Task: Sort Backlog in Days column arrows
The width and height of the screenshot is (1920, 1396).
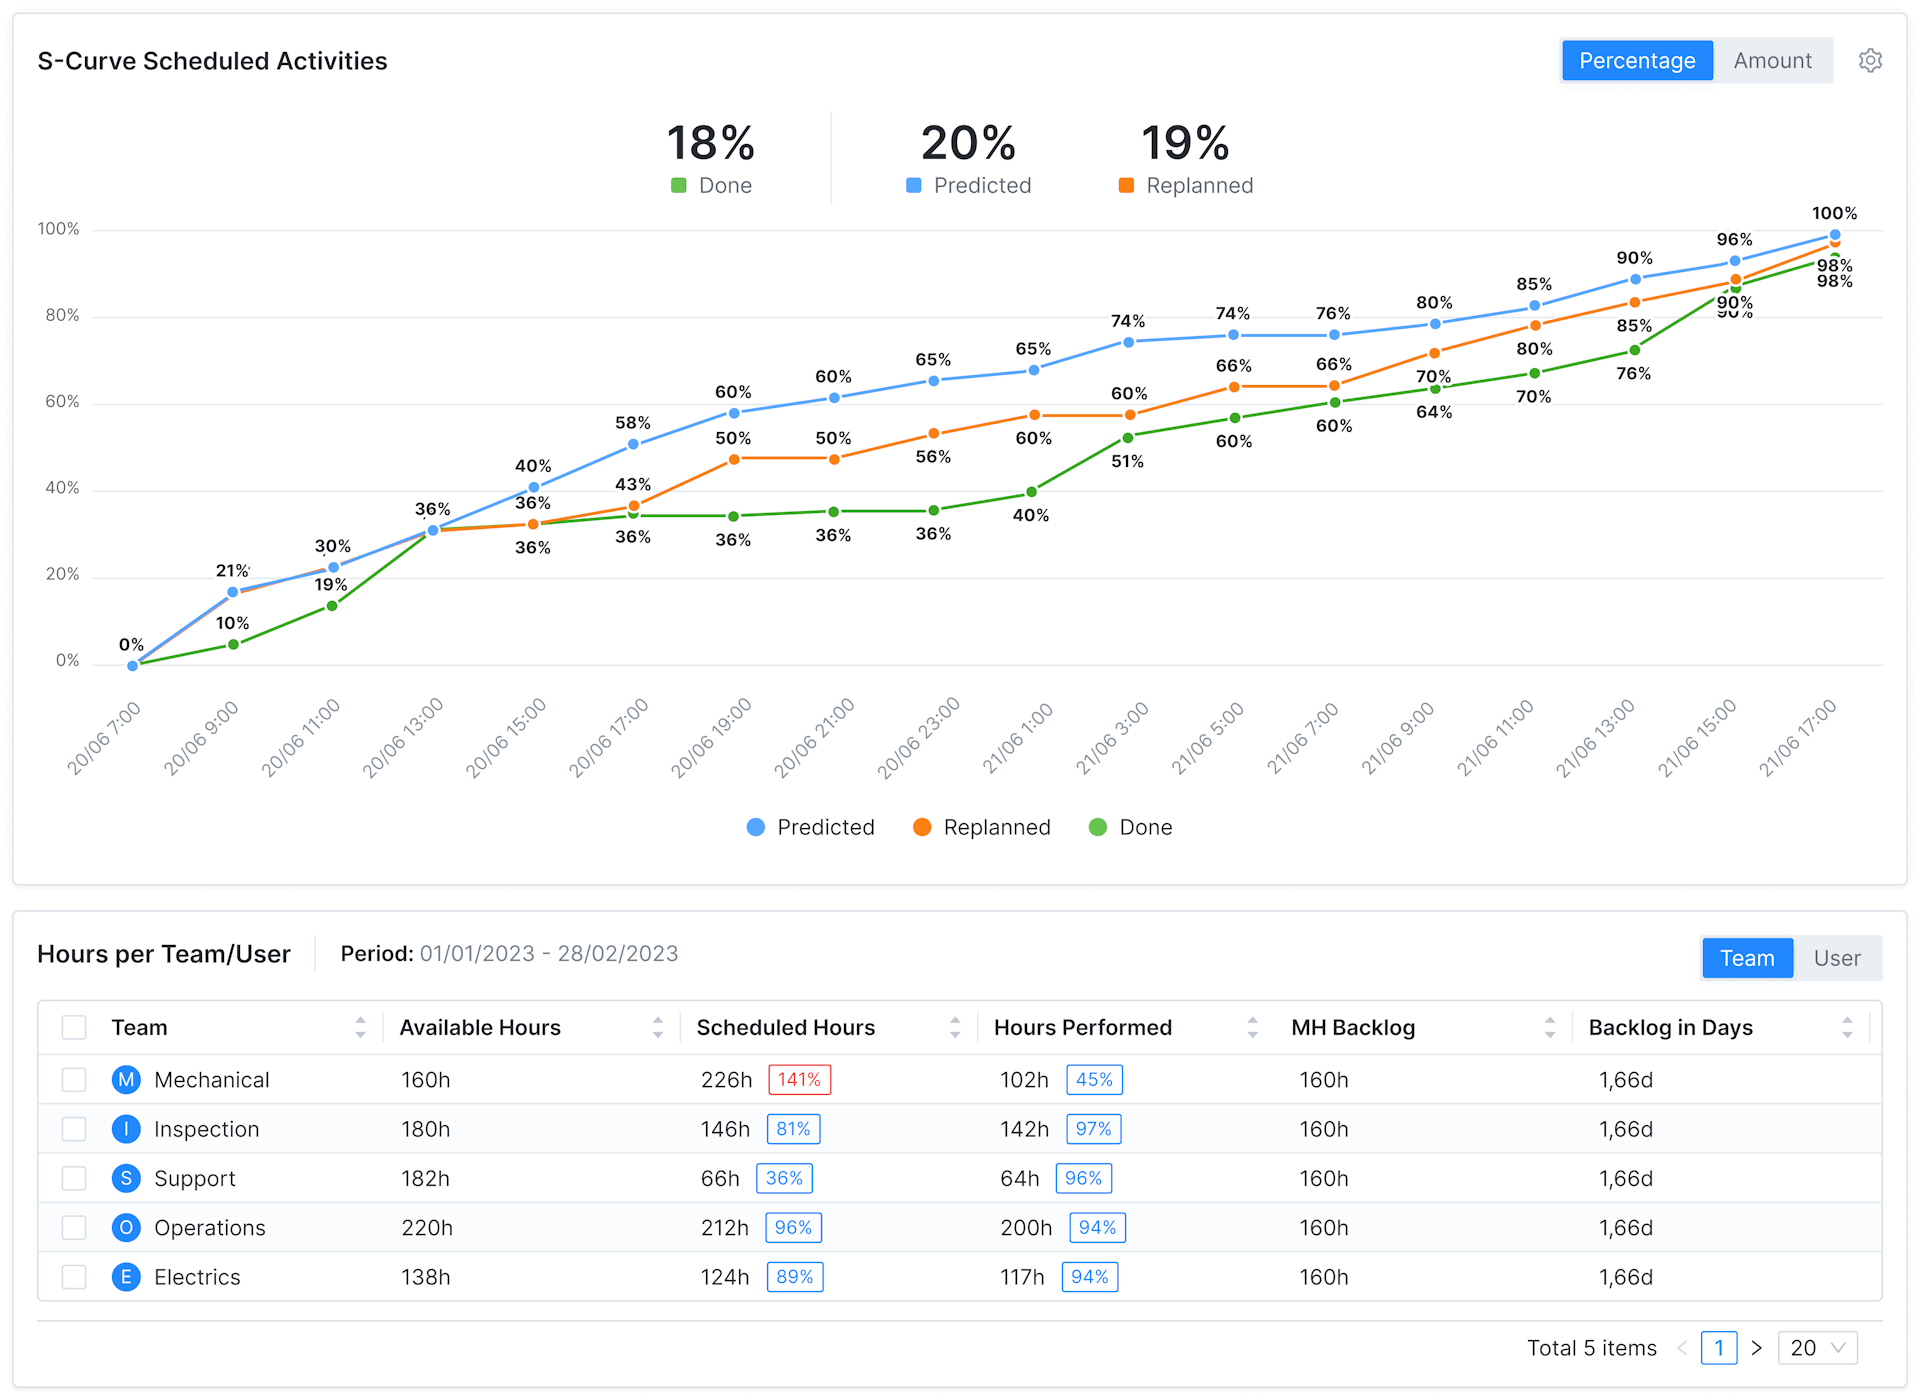Action: click(x=1847, y=1028)
